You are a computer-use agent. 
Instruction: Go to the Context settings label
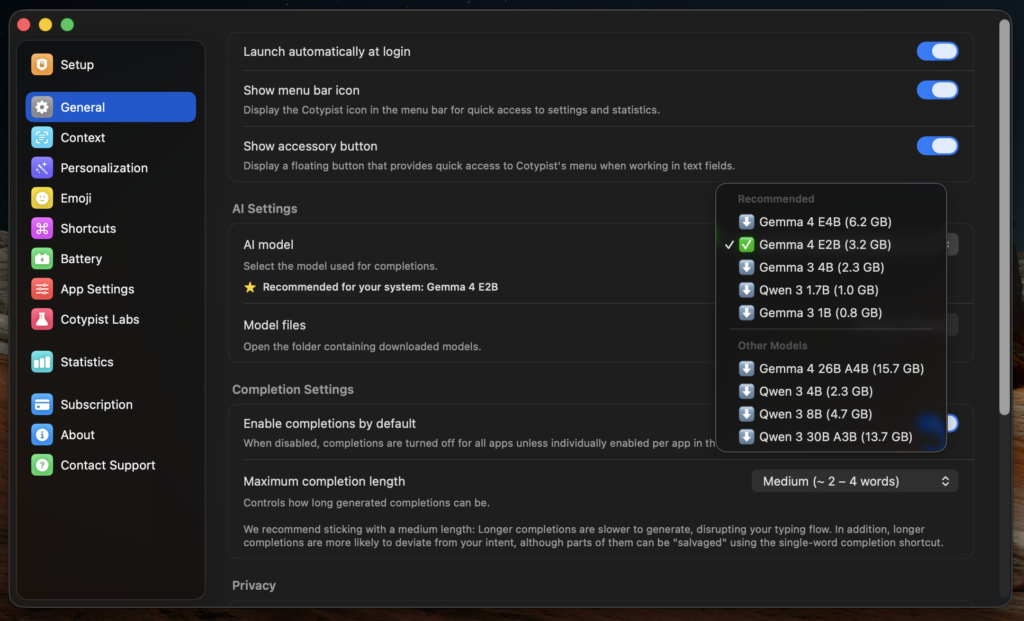83,138
